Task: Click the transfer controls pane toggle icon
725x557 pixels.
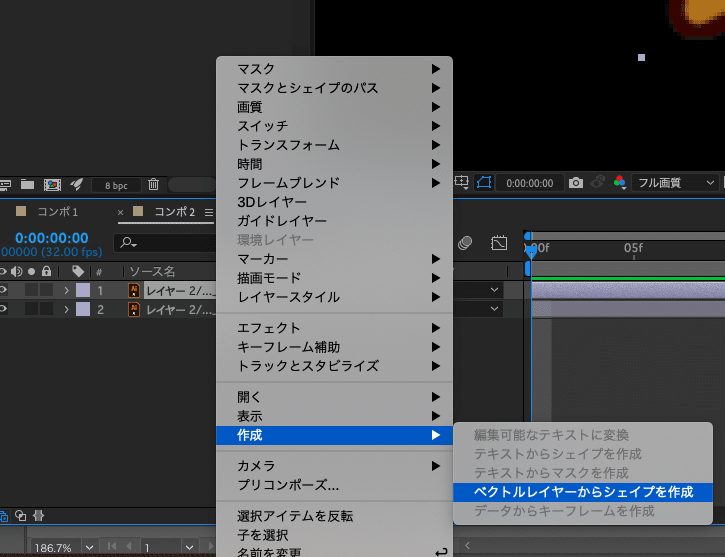Action: 20,515
